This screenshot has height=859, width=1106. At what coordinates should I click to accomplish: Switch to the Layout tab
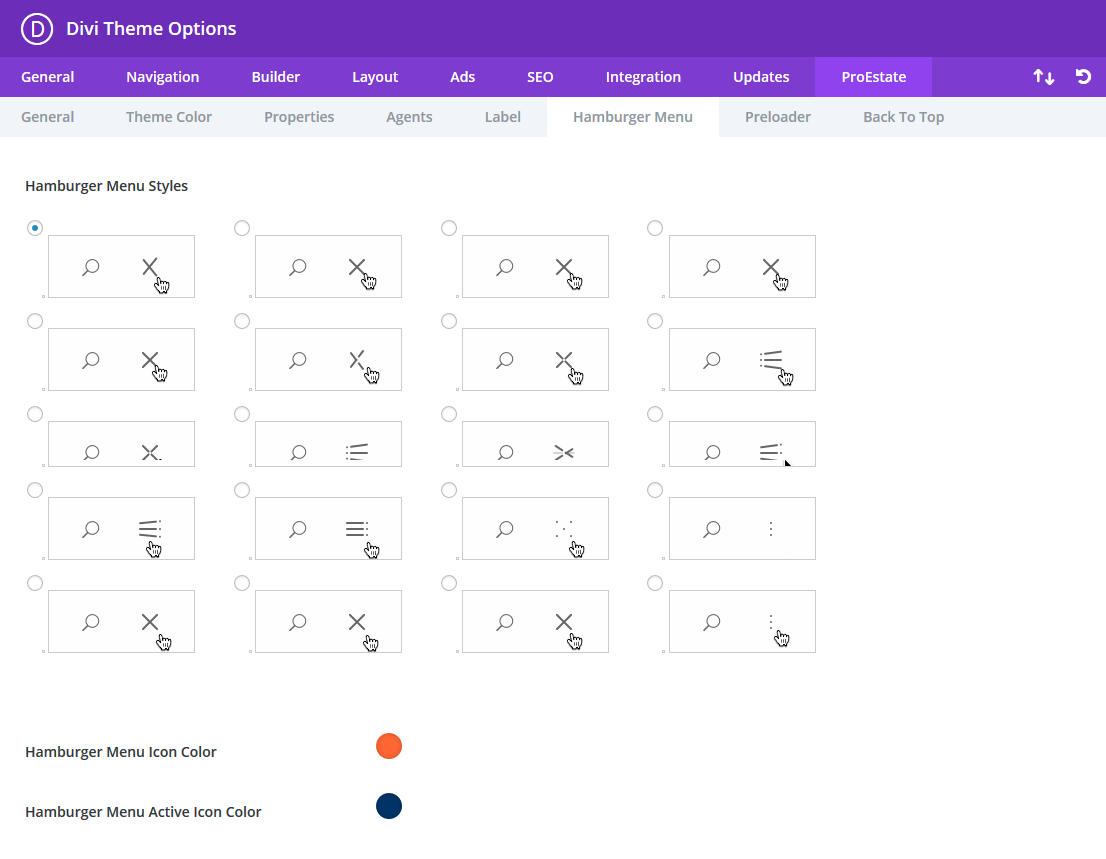pos(375,77)
